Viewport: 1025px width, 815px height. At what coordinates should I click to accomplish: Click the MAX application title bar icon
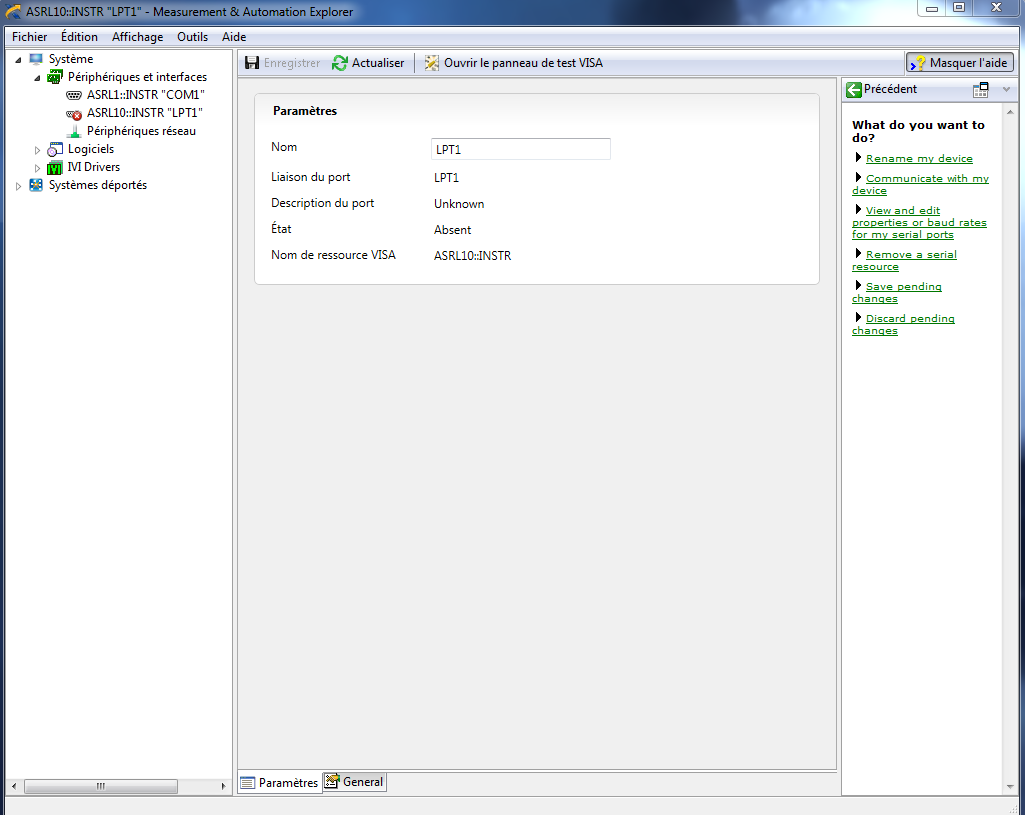13,12
